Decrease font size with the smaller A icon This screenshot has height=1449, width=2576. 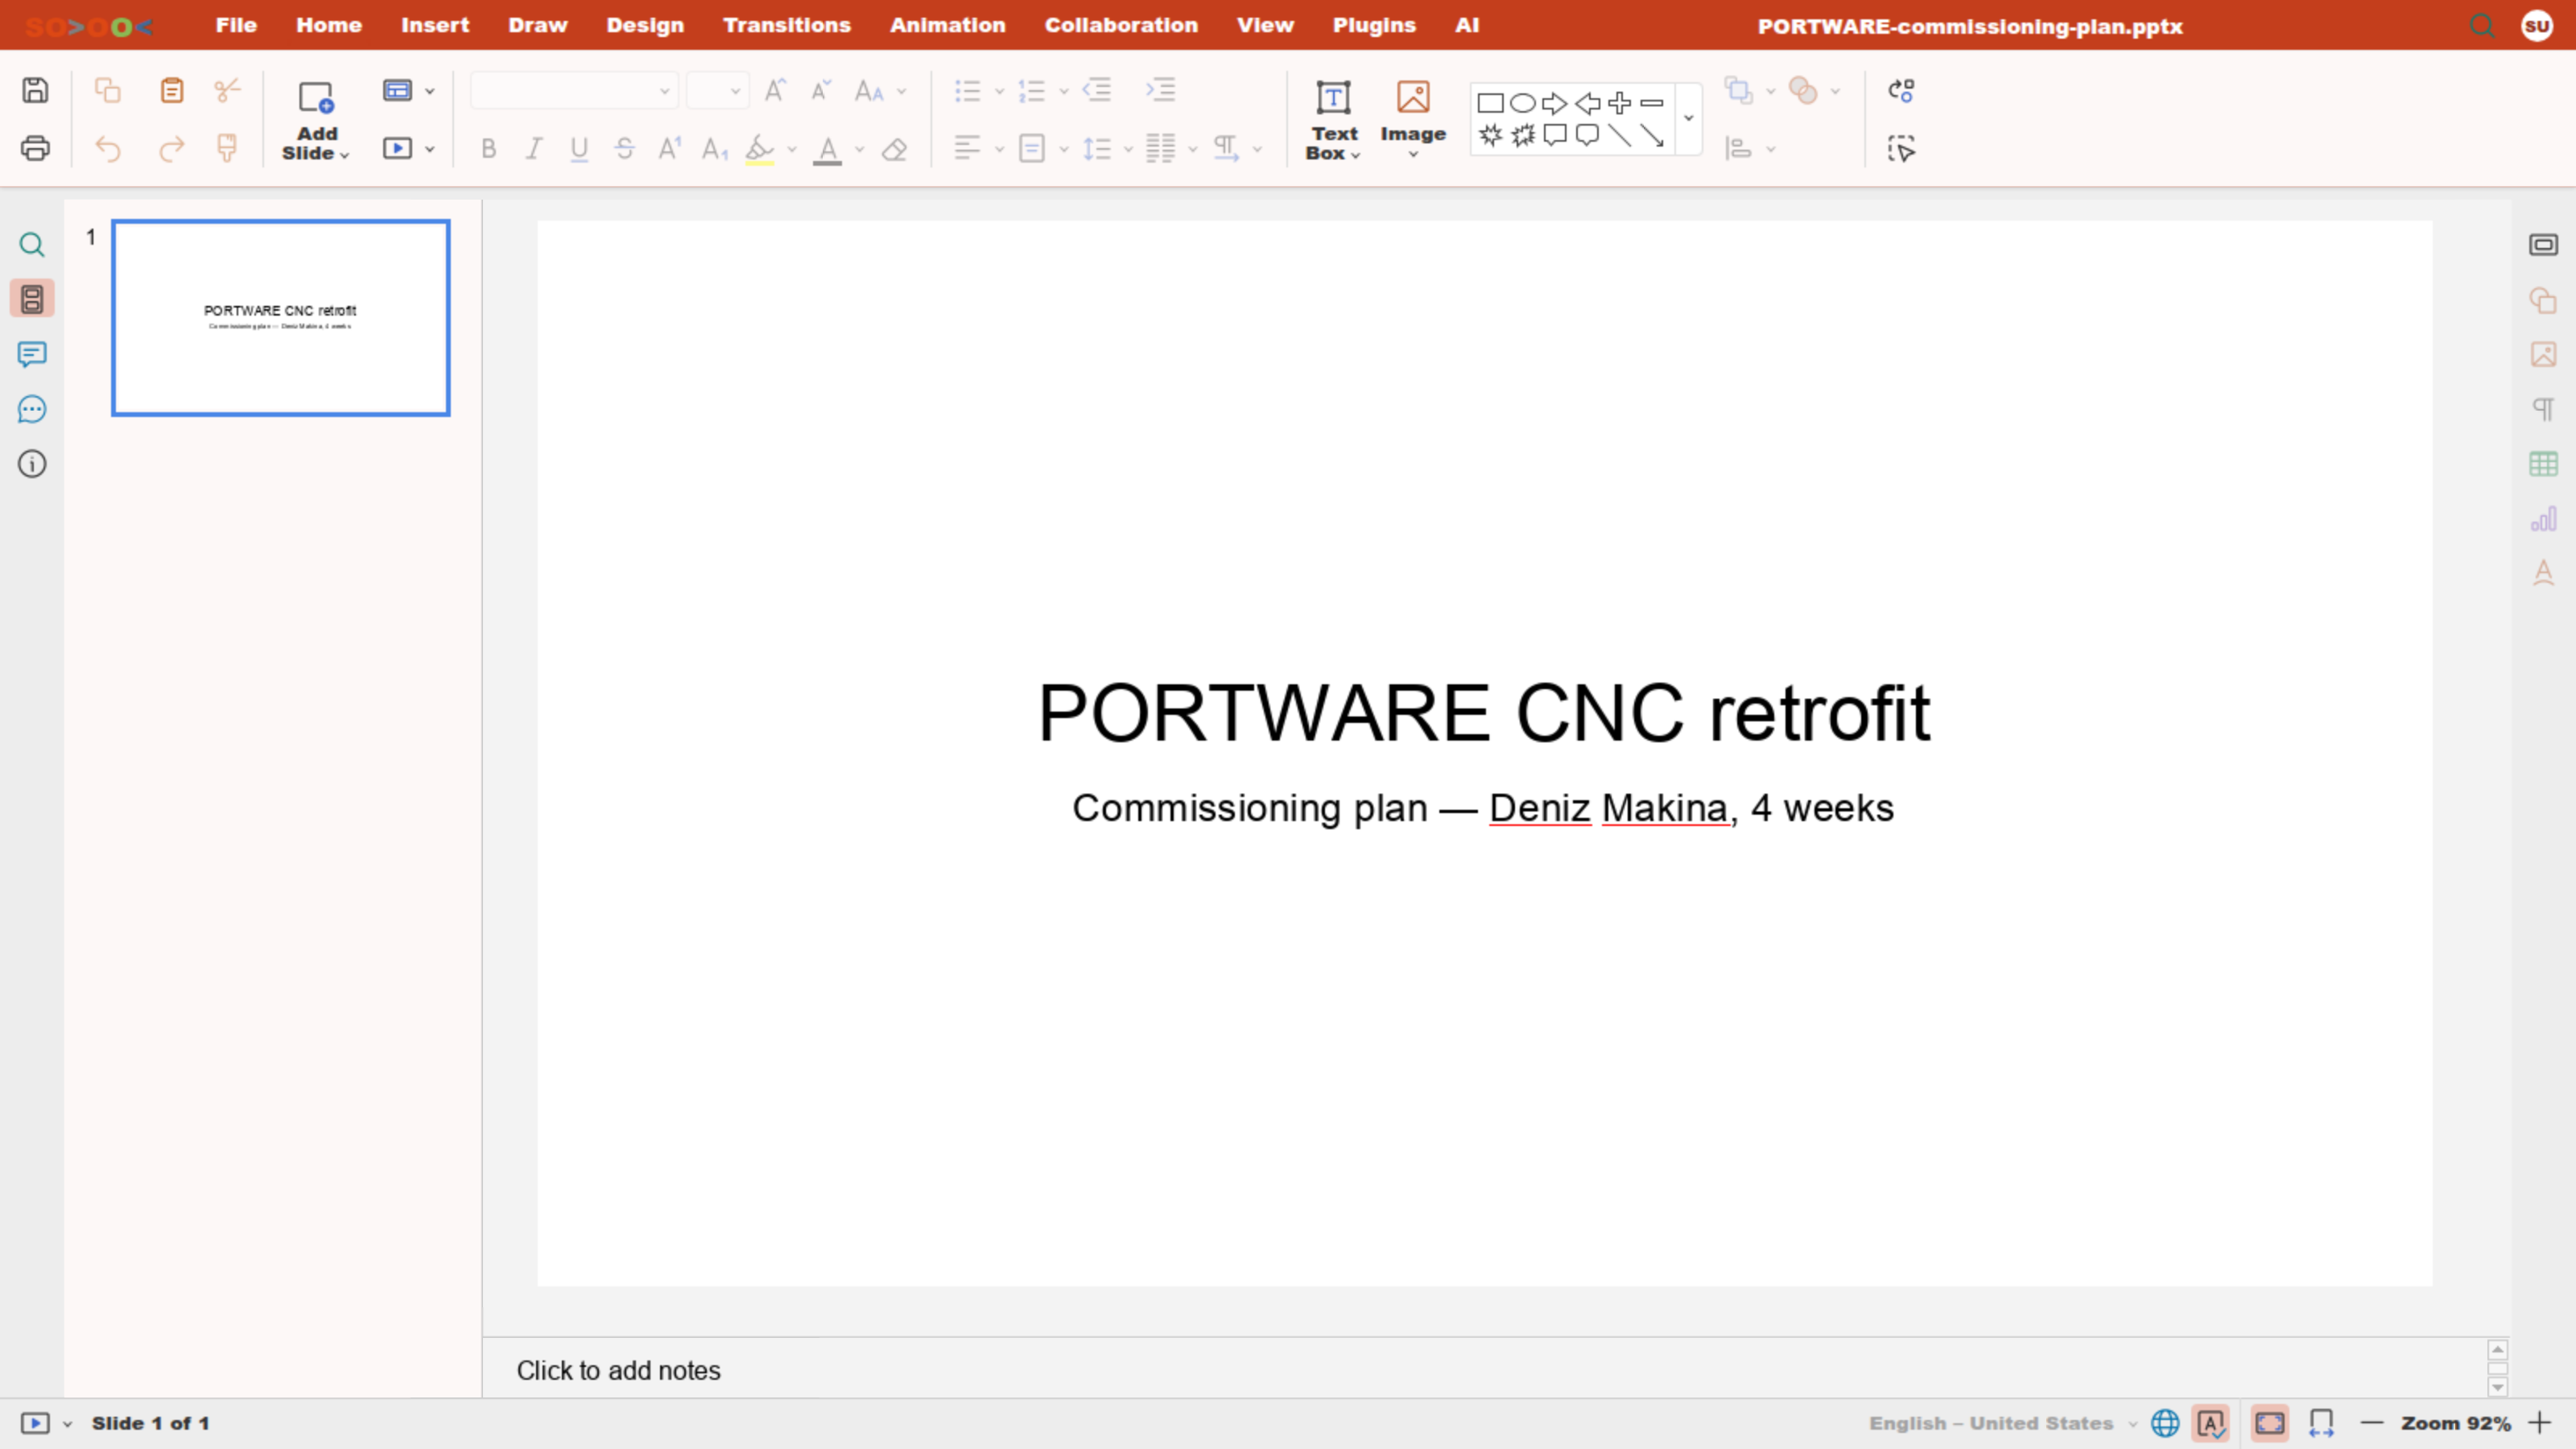[x=821, y=91]
